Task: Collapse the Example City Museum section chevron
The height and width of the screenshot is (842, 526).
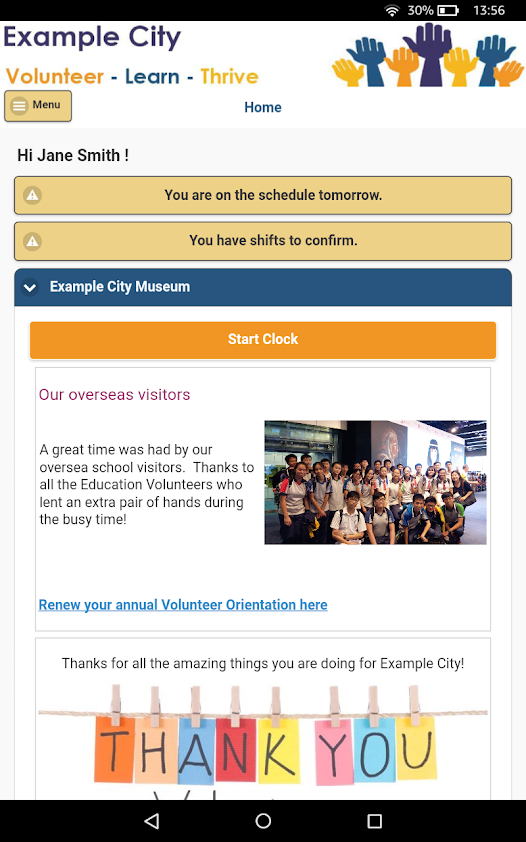Action: (x=30, y=287)
